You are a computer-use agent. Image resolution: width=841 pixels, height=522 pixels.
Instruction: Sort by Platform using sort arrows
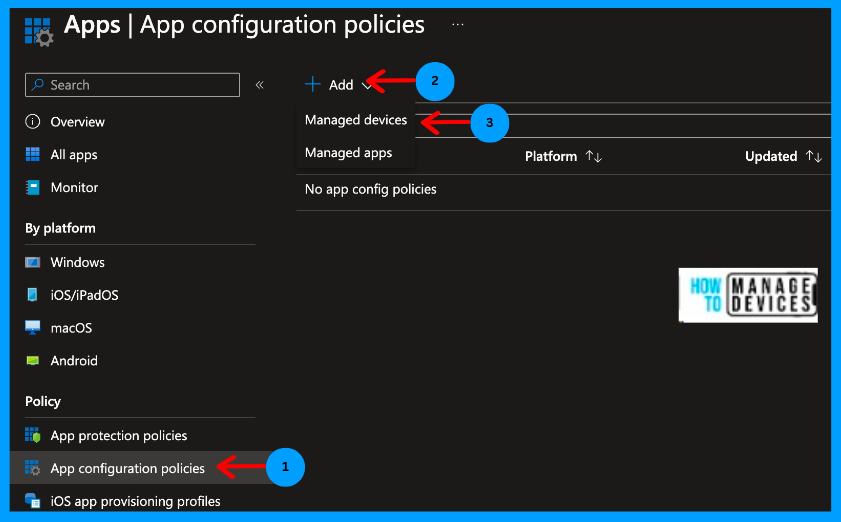[x=594, y=156]
